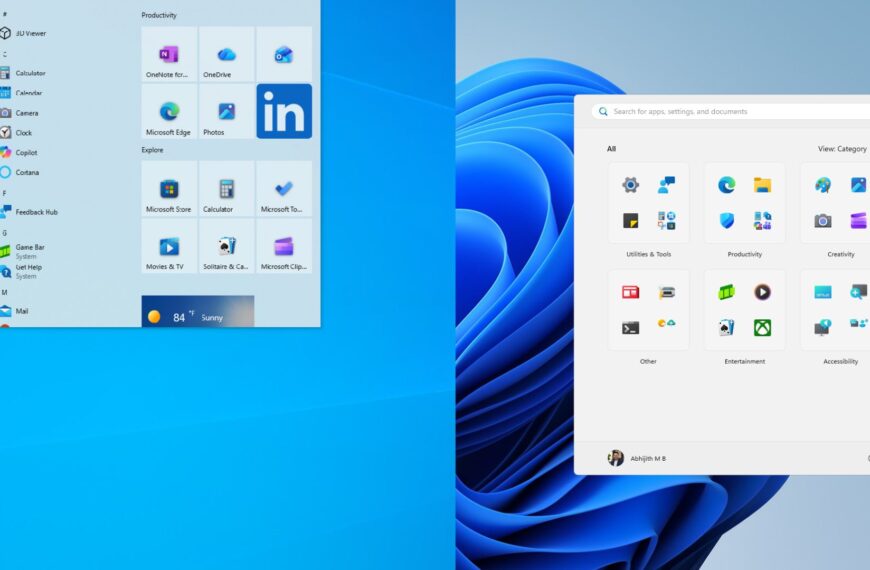Open Calculator tile under Explore
Image resolution: width=870 pixels, height=570 pixels.
coord(226,189)
